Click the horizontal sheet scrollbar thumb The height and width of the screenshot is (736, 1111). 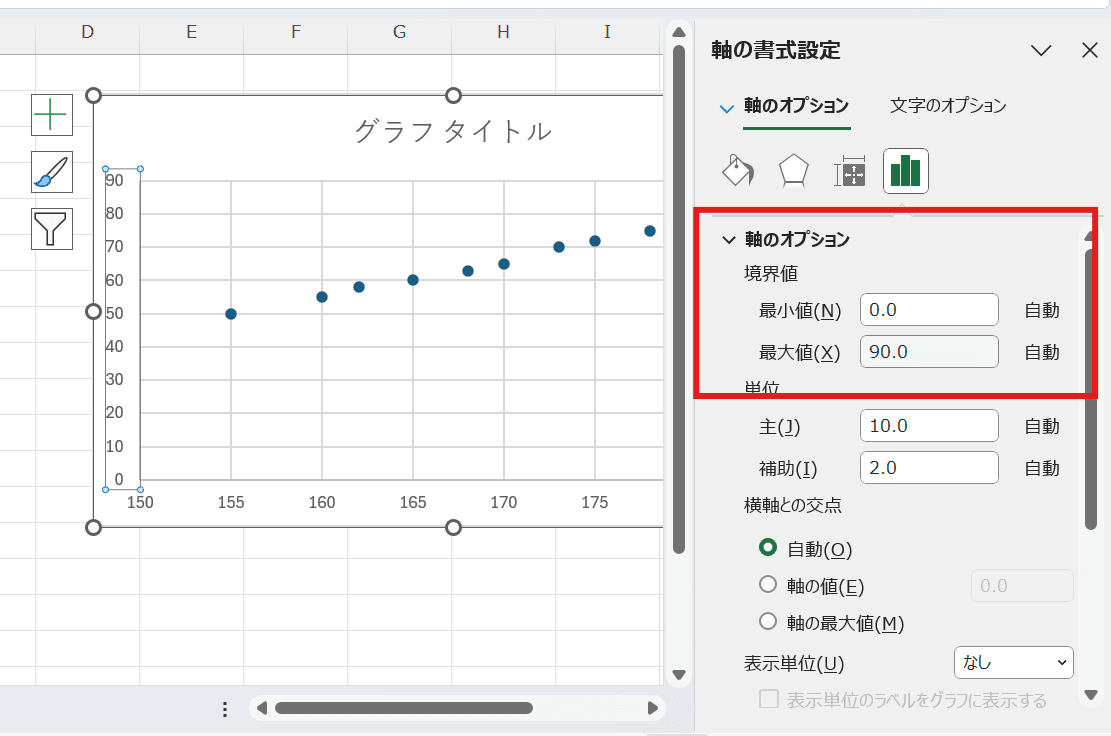coord(403,708)
